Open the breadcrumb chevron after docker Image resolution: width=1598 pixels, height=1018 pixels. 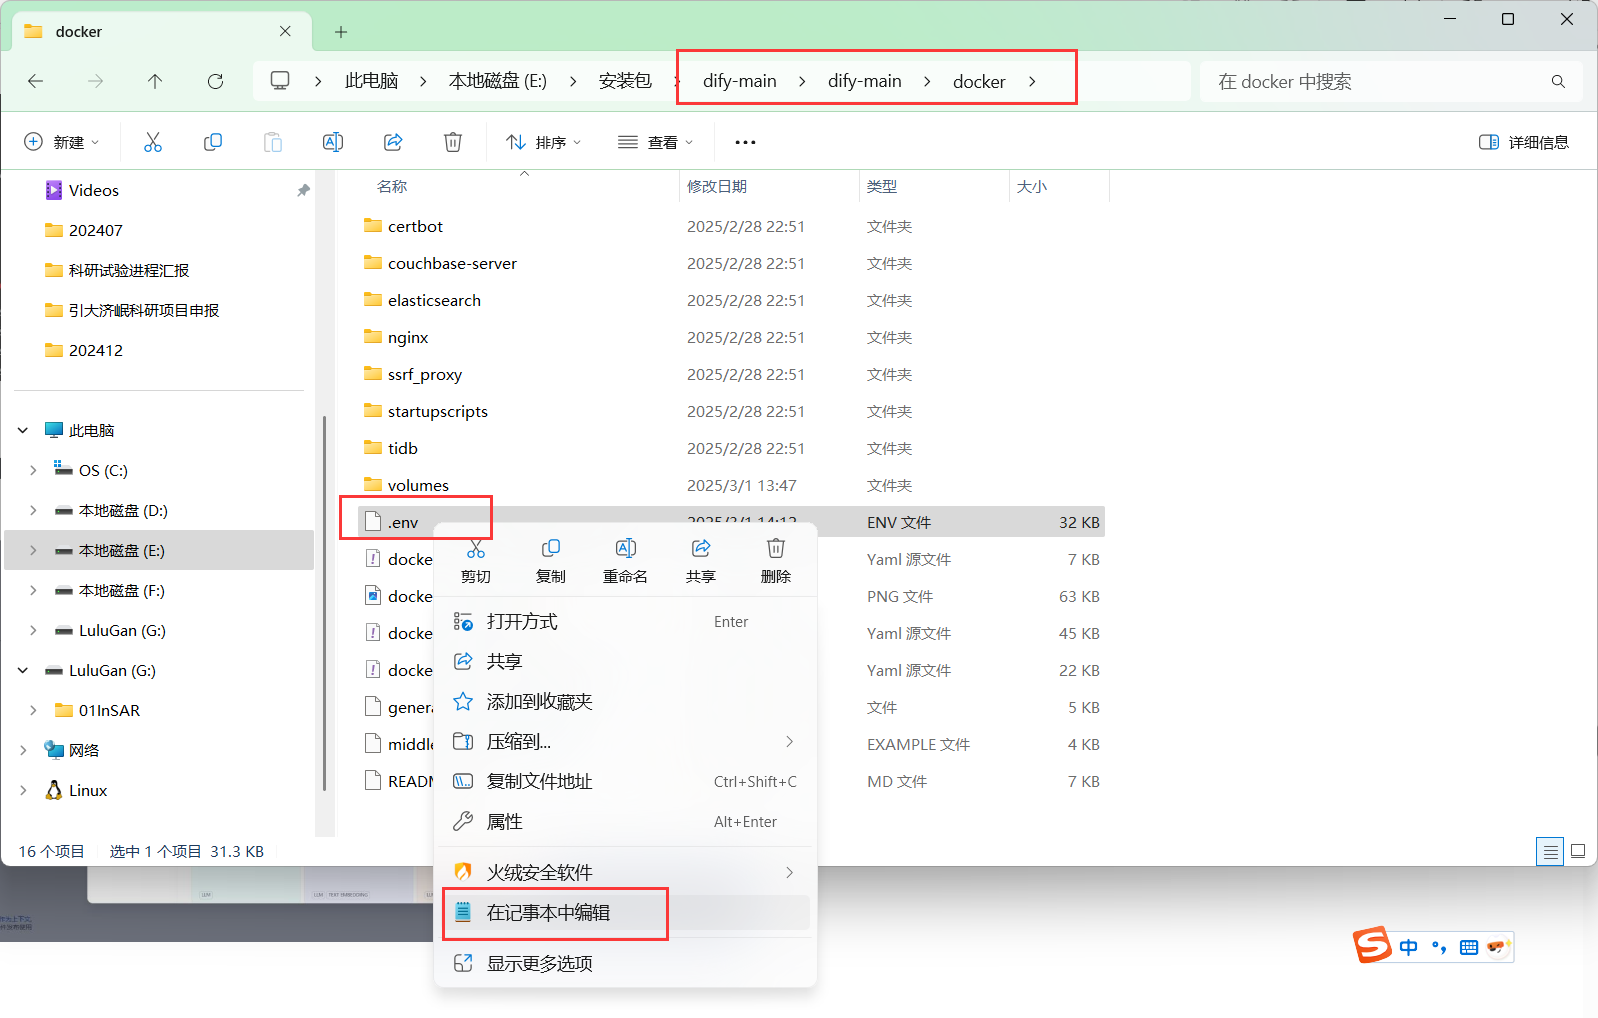(1032, 81)
